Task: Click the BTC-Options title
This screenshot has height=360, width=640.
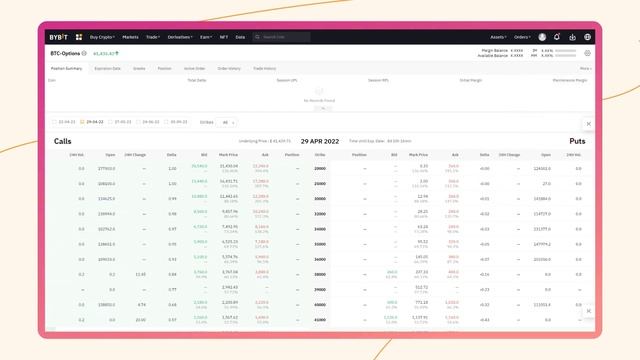Action: click(65, 53)
